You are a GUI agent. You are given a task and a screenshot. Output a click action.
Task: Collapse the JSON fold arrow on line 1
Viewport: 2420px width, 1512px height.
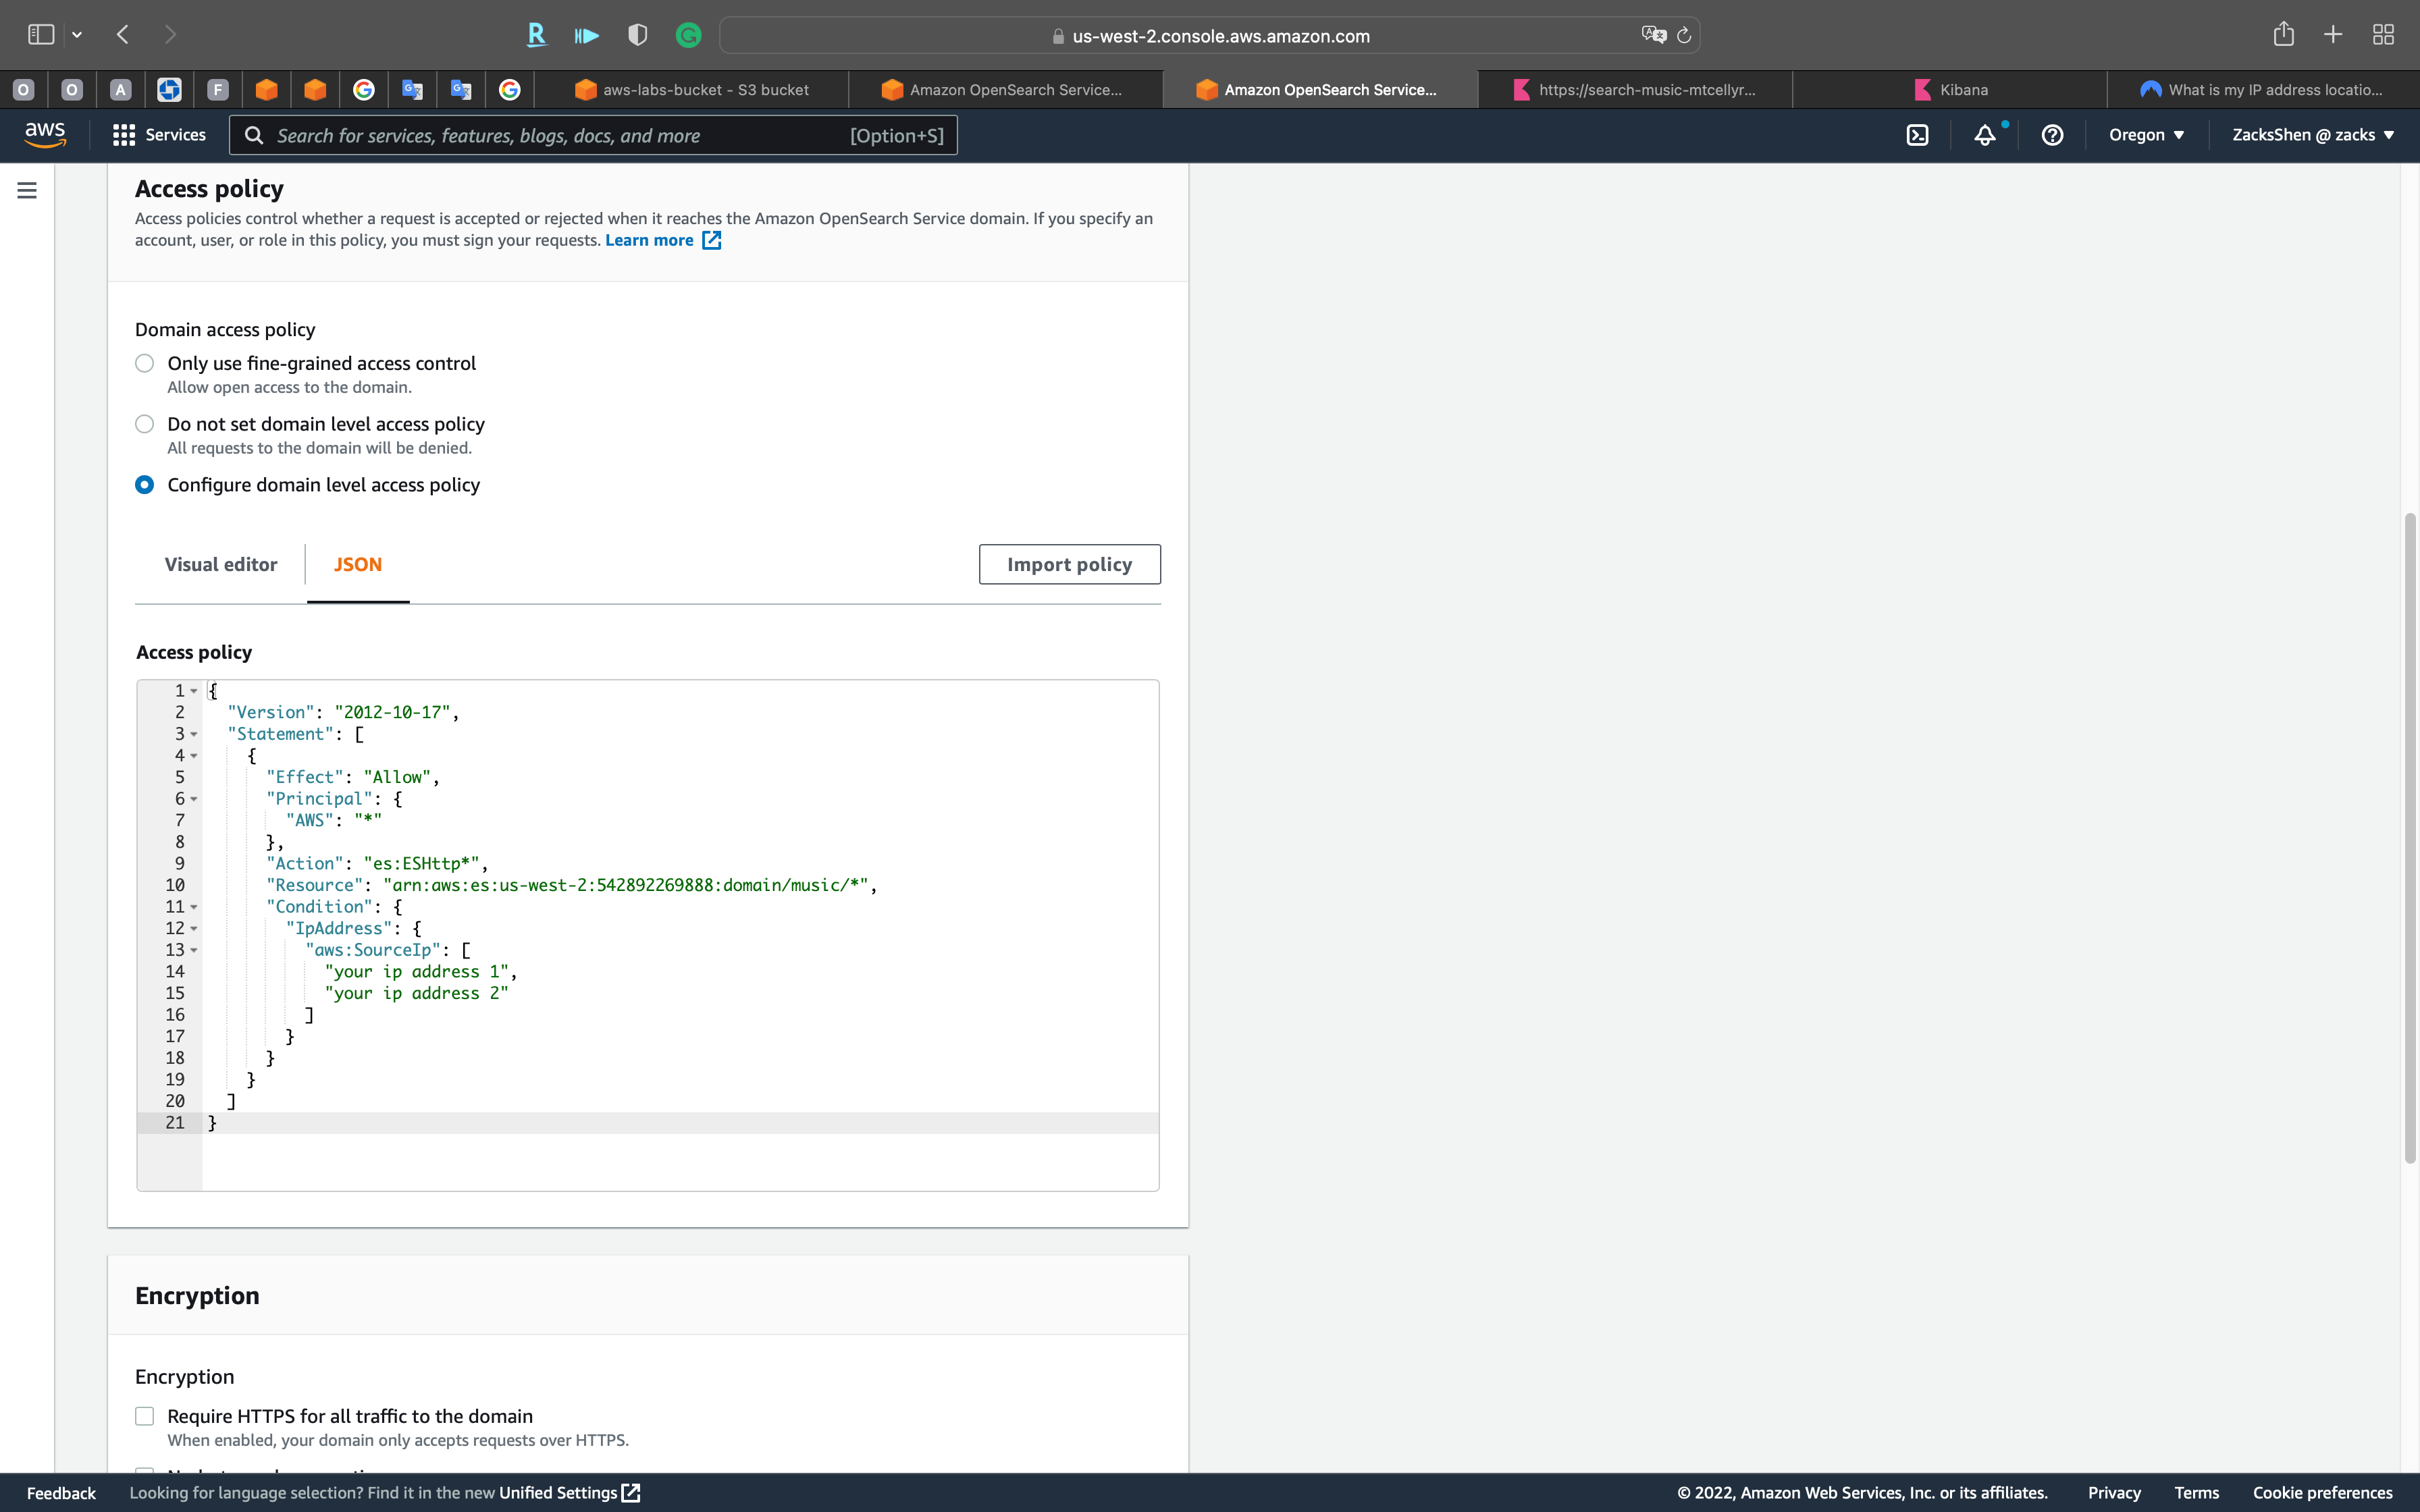[193, 691]
